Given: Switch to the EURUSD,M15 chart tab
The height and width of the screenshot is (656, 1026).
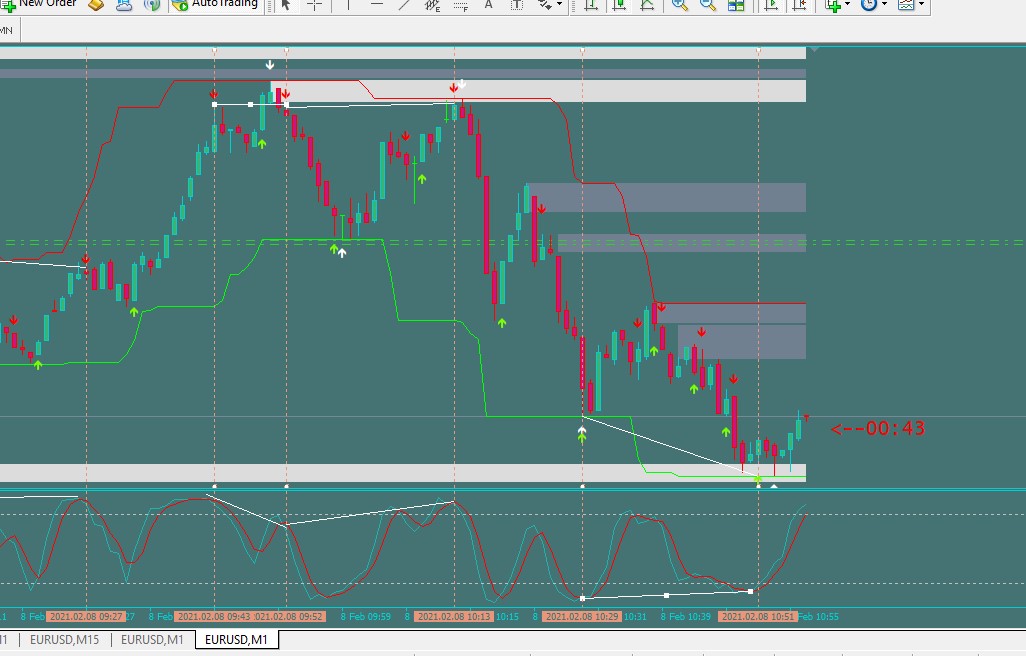Looking at the screenshot, I should tap(64, 640).
